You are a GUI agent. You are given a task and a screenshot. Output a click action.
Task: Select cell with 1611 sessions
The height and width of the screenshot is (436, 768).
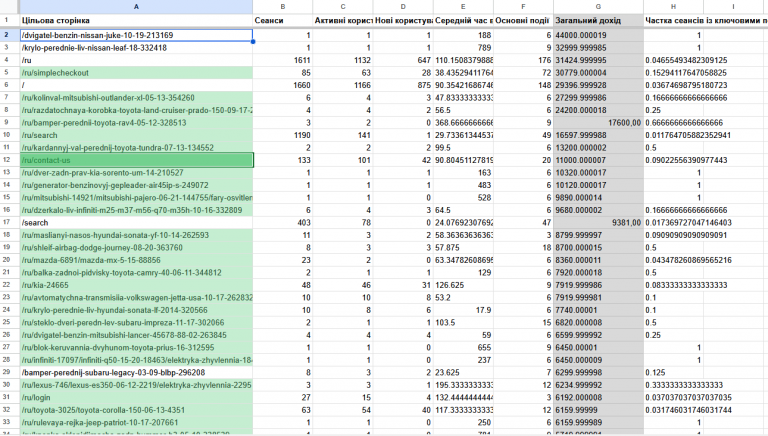pyautogui.click(x=283, y=60)
